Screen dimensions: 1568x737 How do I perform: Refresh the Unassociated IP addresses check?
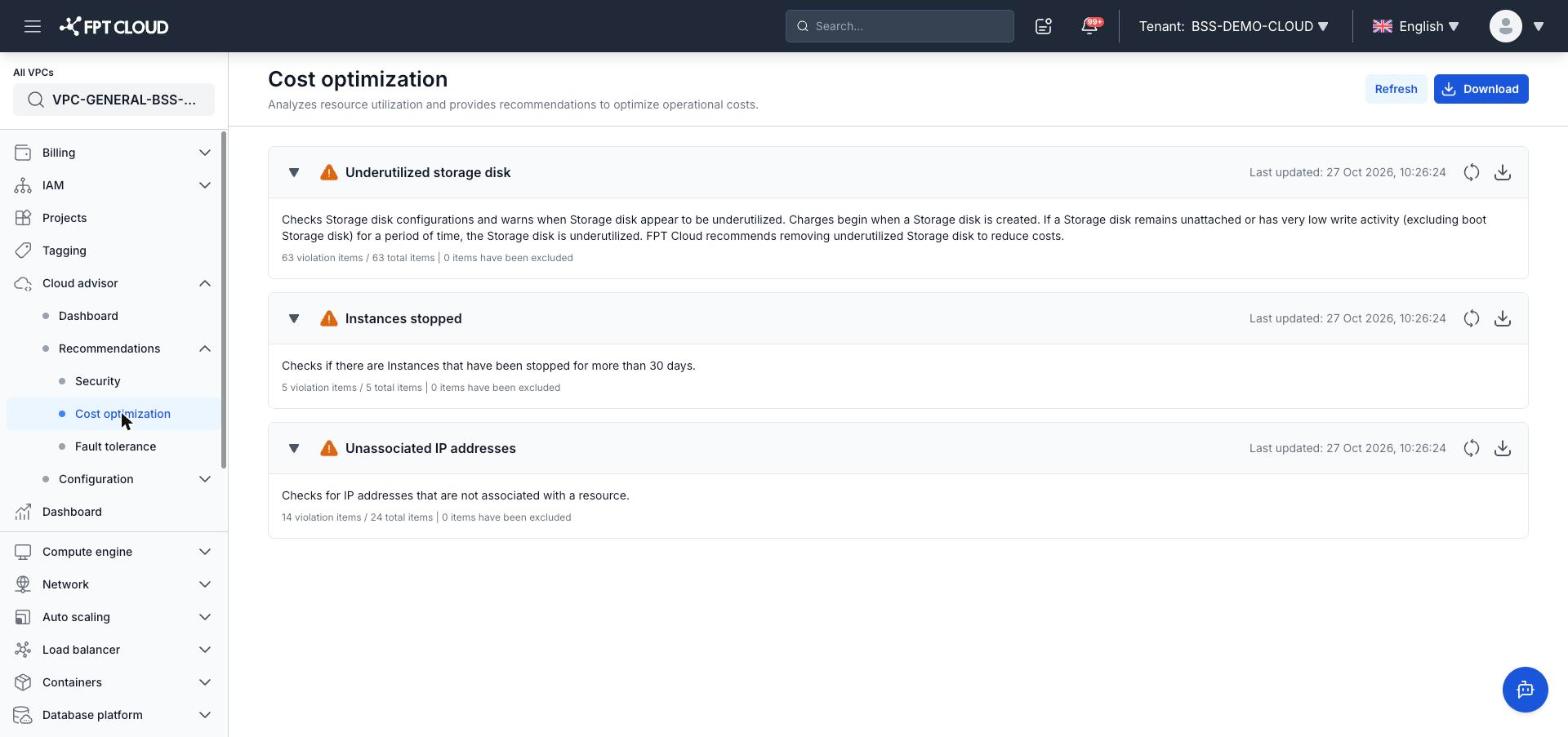[x=1471, y=448]
